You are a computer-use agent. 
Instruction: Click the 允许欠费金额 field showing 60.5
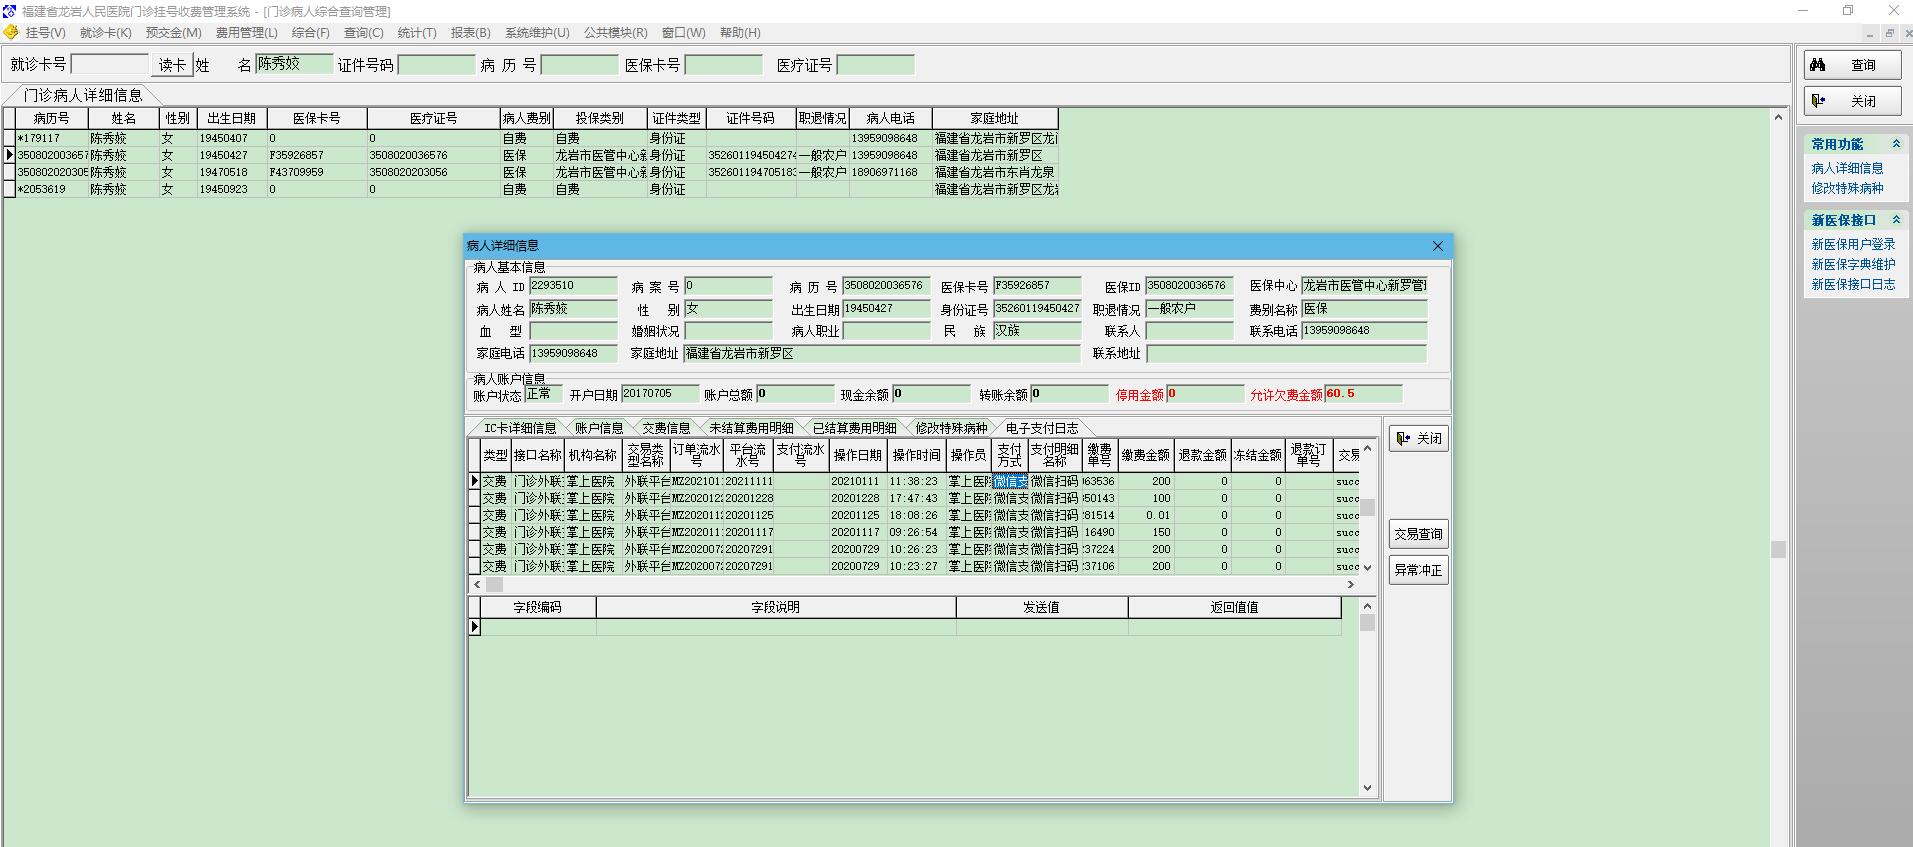pos(1363,394)
